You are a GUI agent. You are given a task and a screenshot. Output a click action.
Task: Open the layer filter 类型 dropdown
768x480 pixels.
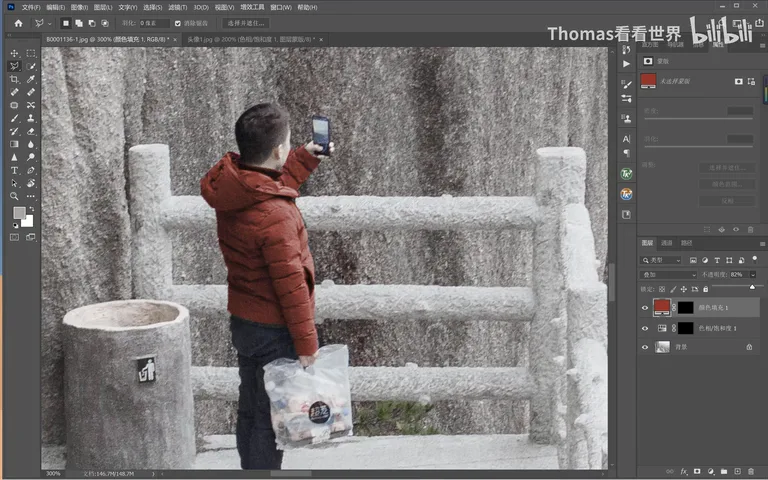click(661, 260)
